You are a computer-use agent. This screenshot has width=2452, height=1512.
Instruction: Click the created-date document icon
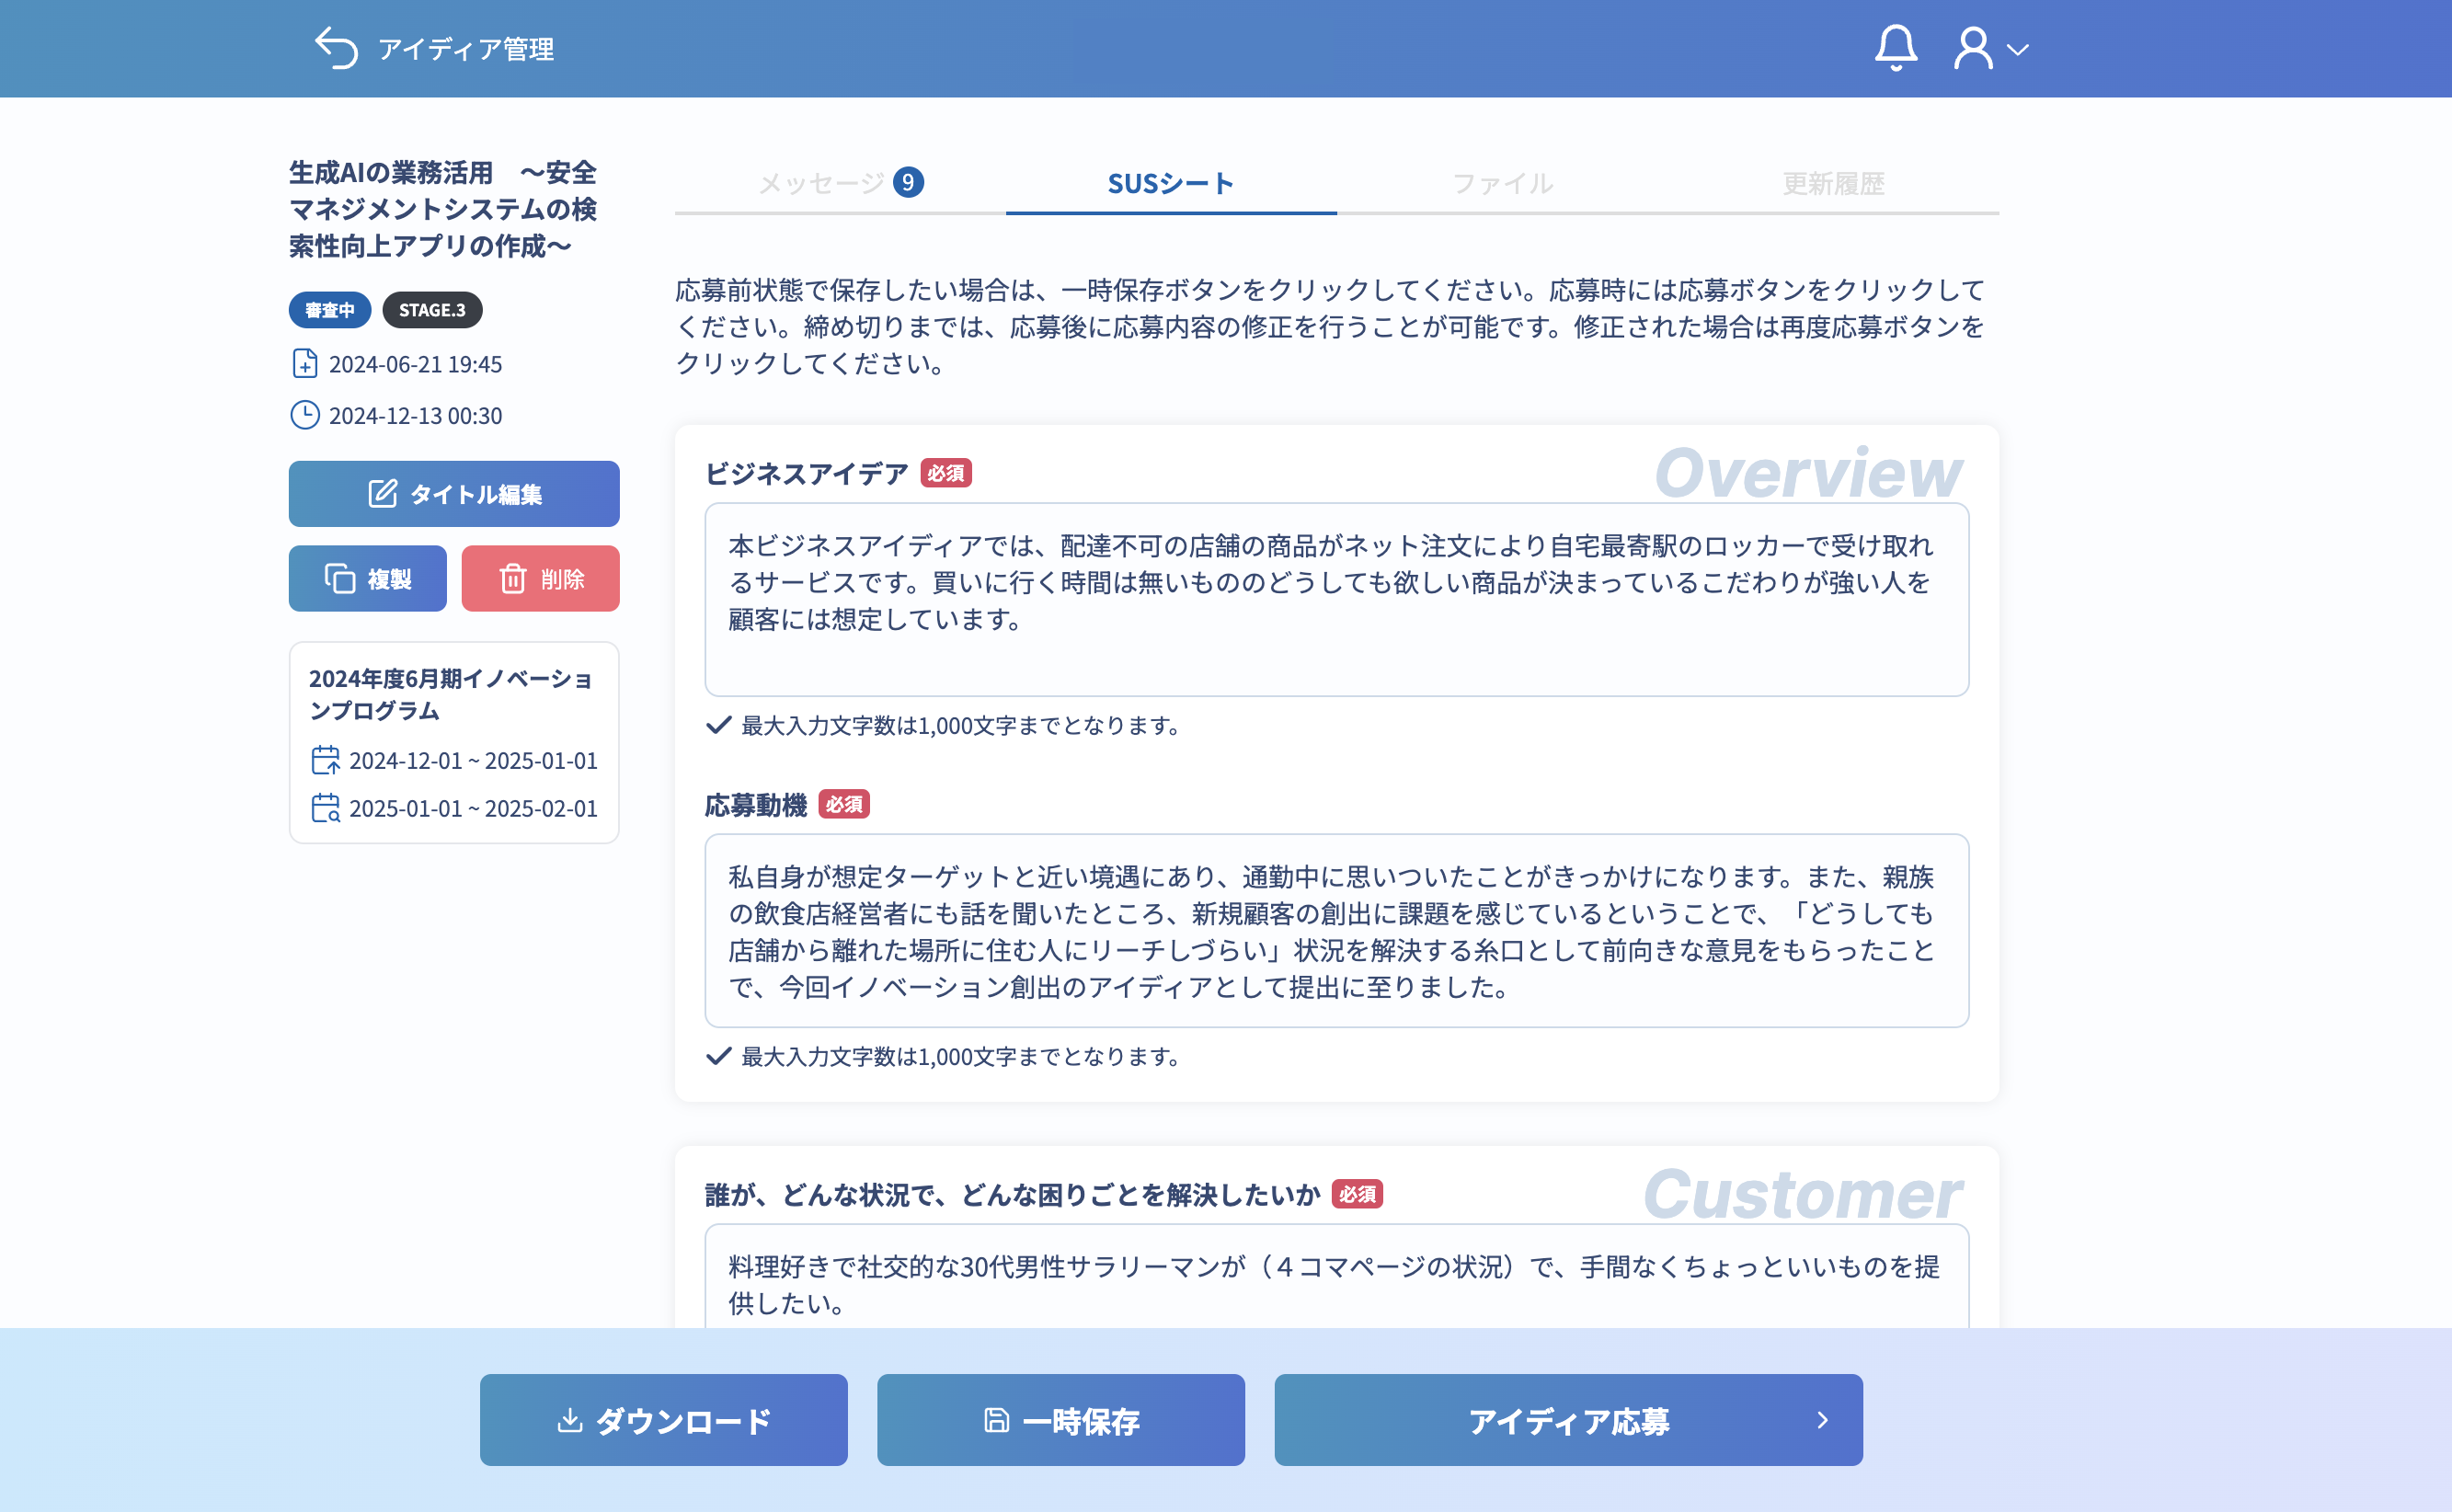coord(305,364)
